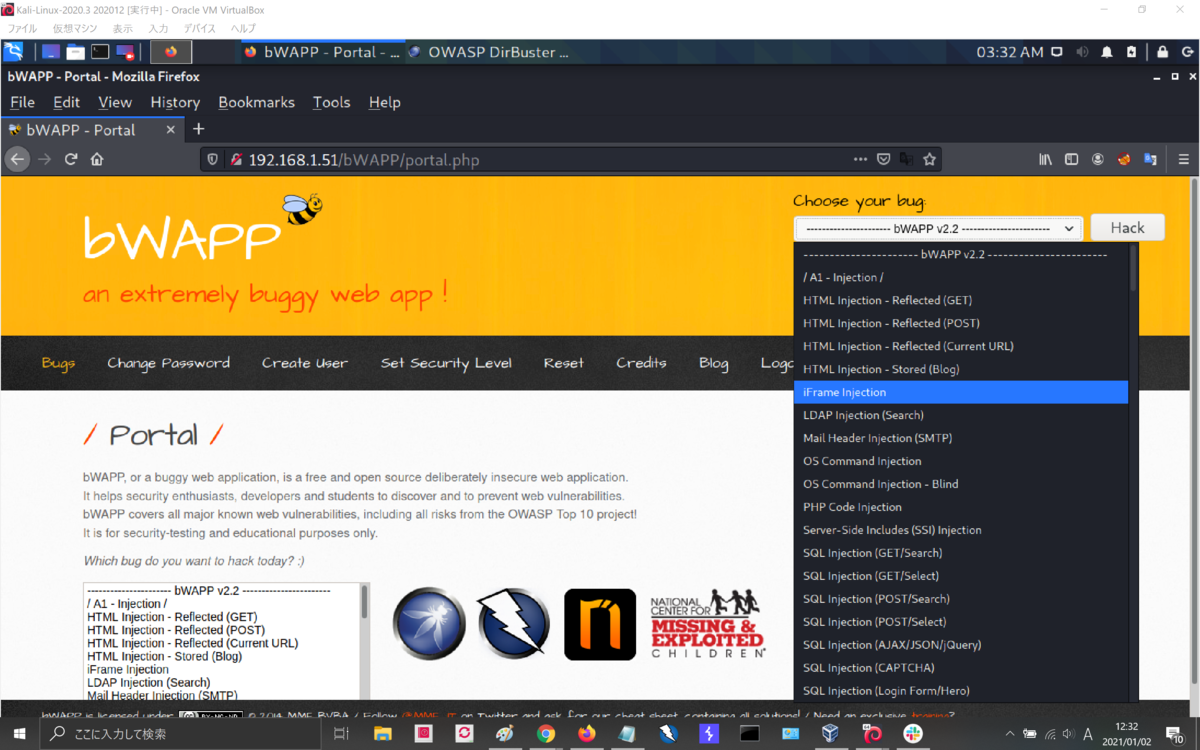1200x750 pixels.
Task: Open the Firefox Edit menu
Action: coord(67,102)
